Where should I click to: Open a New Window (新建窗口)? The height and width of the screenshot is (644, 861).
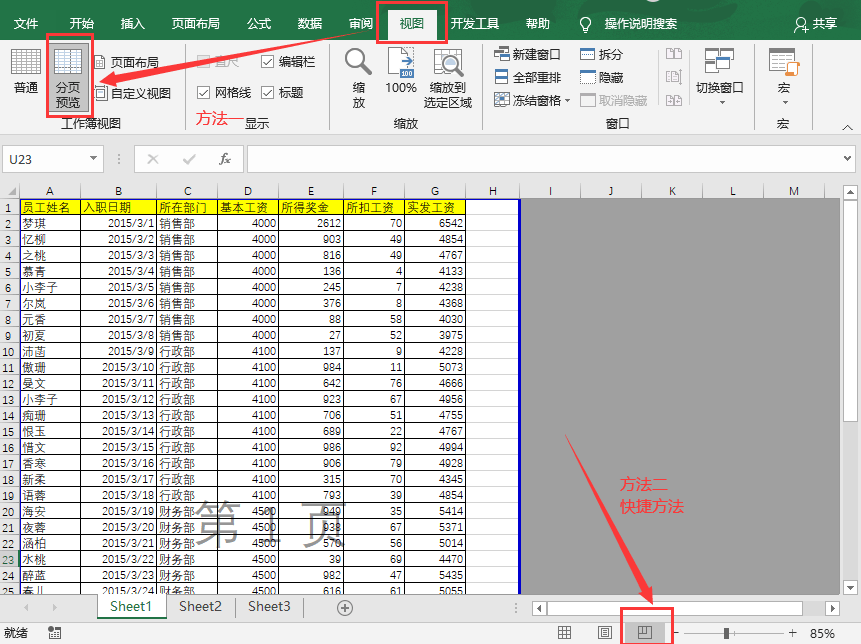coord(527,54)
